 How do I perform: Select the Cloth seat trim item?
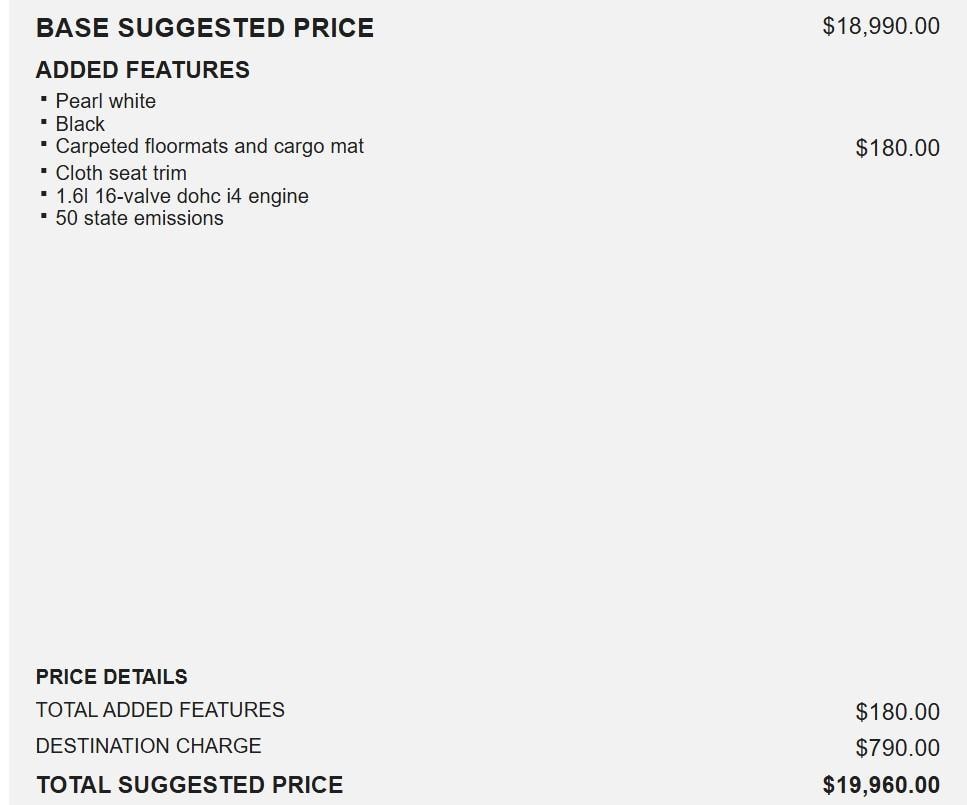121,173
